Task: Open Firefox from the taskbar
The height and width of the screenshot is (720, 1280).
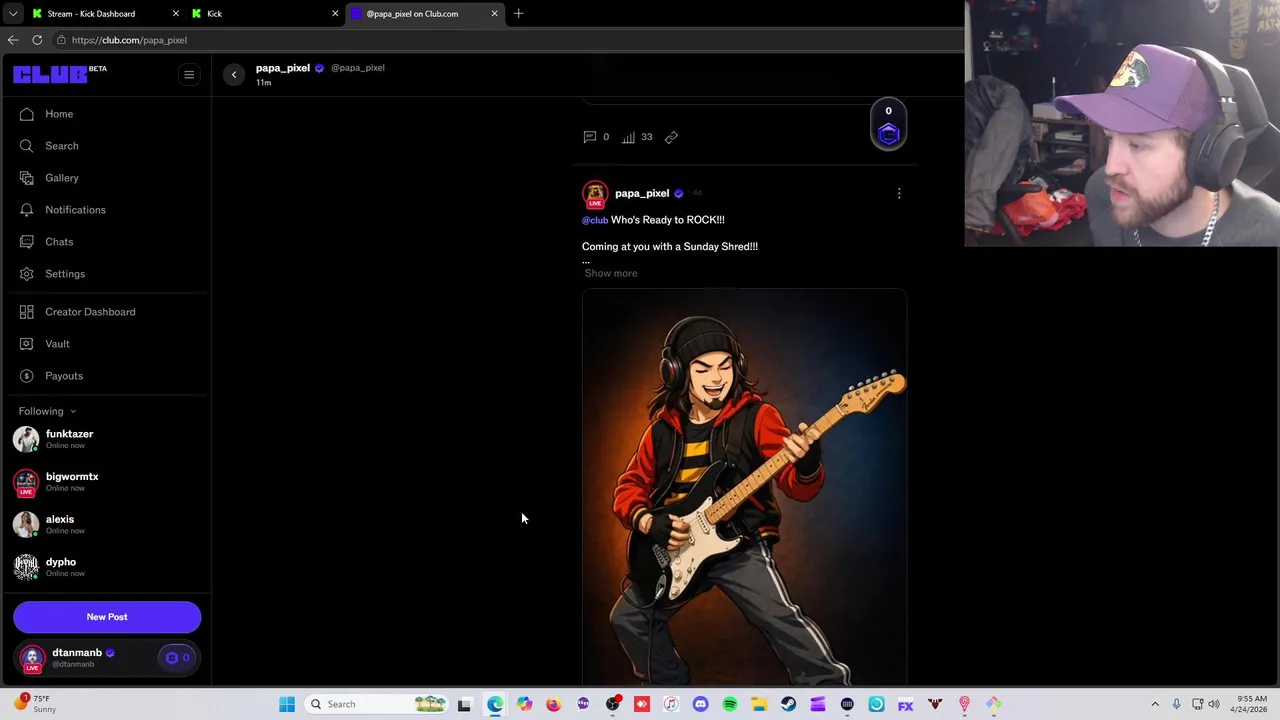Action: click(553, 704)
